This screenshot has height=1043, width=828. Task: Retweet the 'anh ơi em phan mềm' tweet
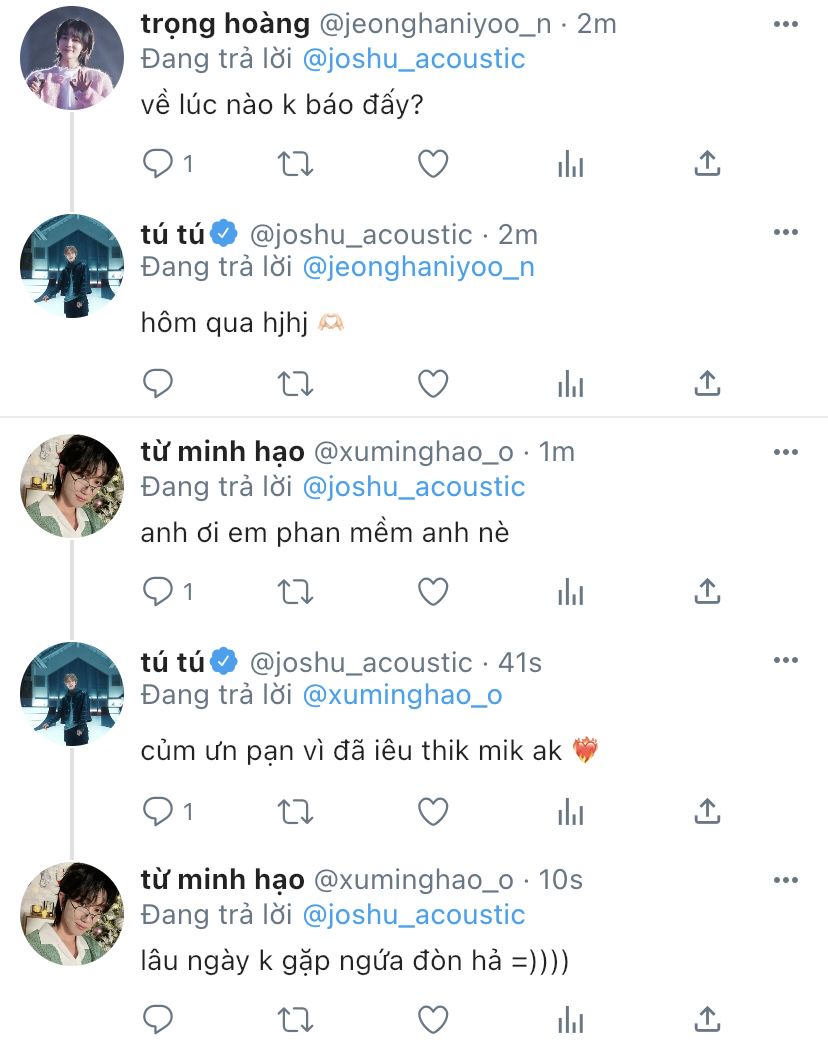(295, 591)
